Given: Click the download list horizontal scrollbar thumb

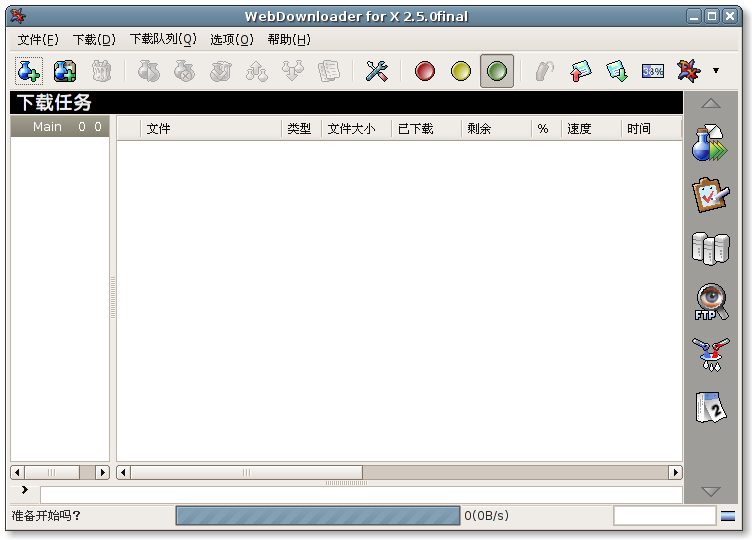Looking at the screenshot, I should point(247,472).
